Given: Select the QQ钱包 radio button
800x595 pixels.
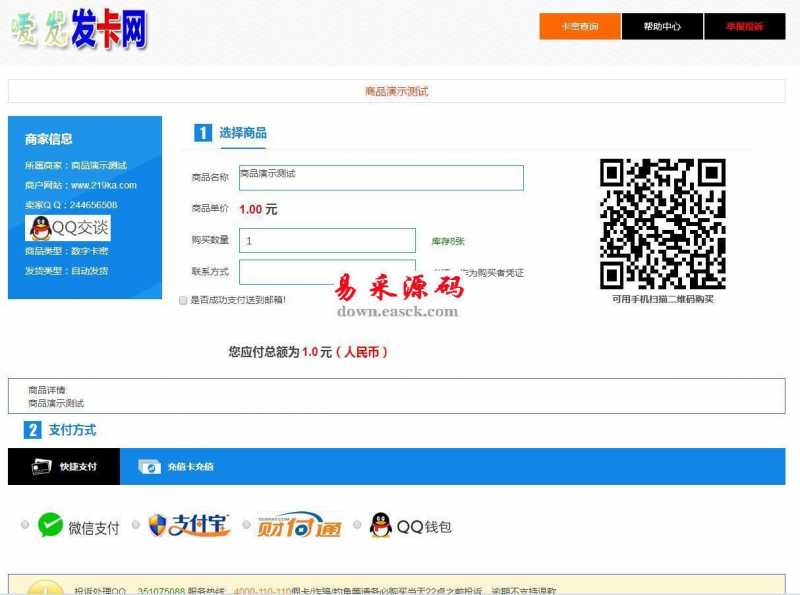Looking at the screenshot, I should (357, 525).
